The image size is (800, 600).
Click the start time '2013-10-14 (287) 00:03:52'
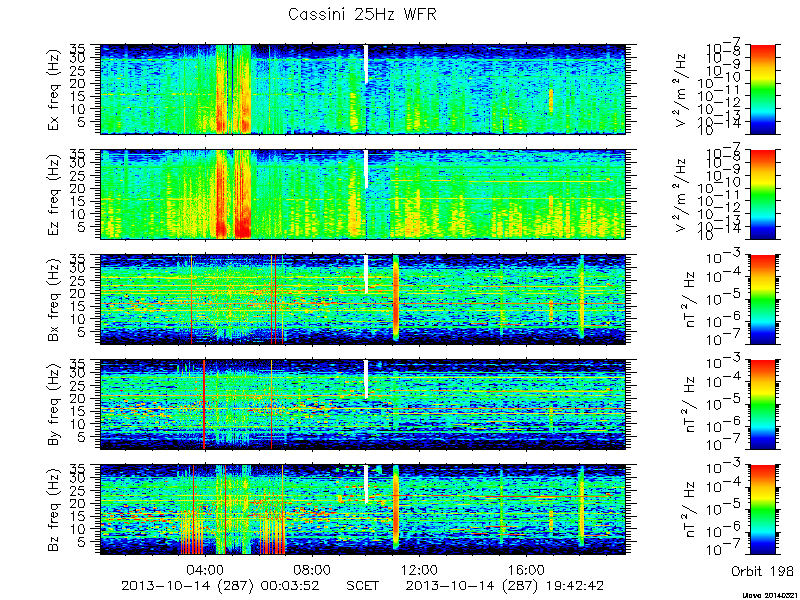click(x=220, y=585)
